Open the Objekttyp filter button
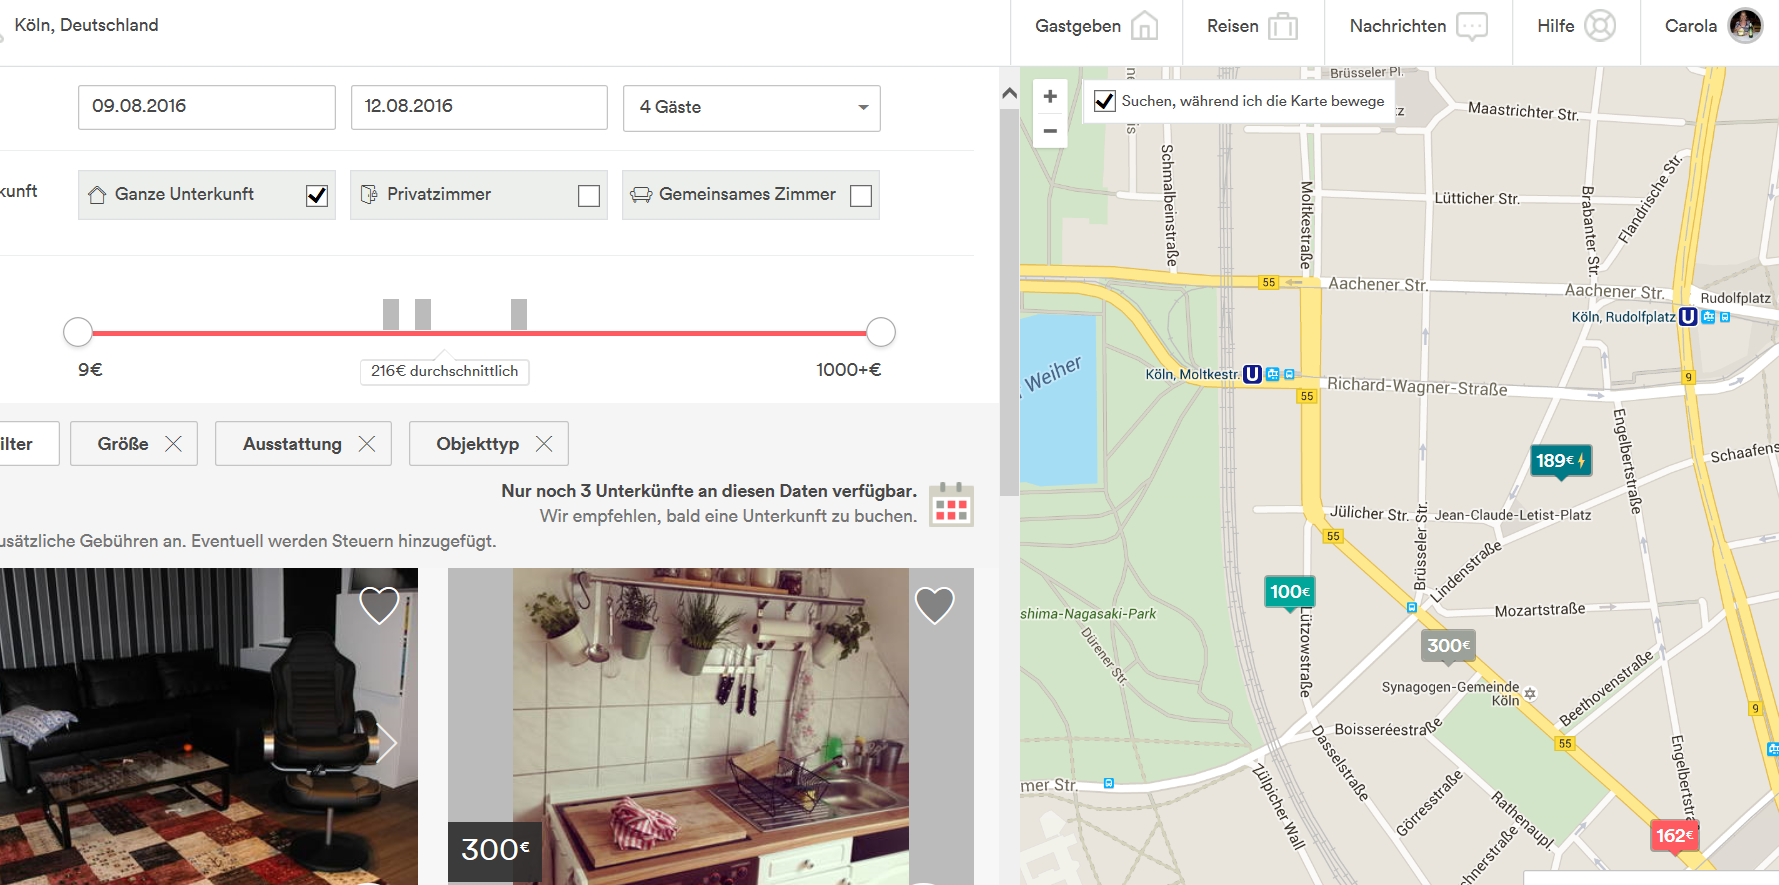1779x885 pixels. pyautogui.click(x=489, y=444)
